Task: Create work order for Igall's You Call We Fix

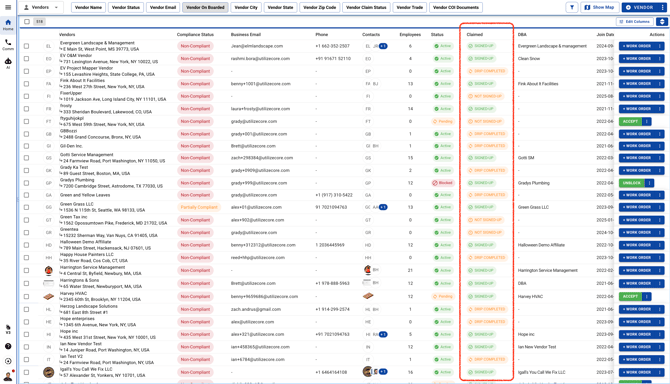Action: pos(637,372)
